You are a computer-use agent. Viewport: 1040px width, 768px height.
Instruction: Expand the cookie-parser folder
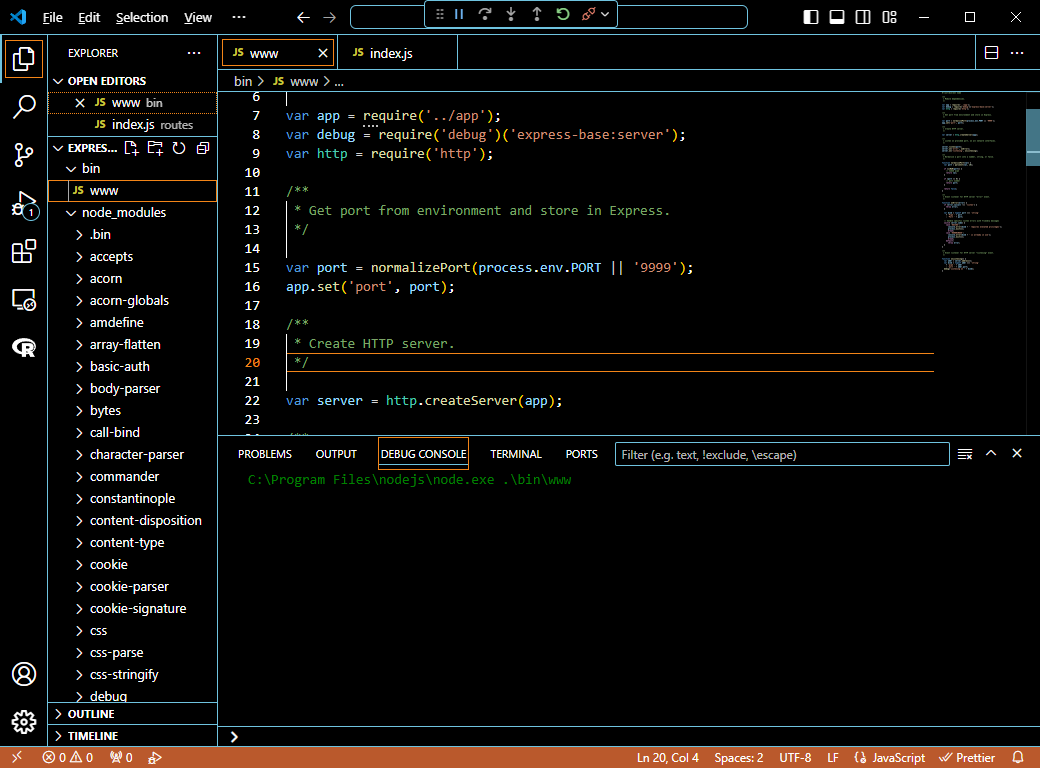133,586
